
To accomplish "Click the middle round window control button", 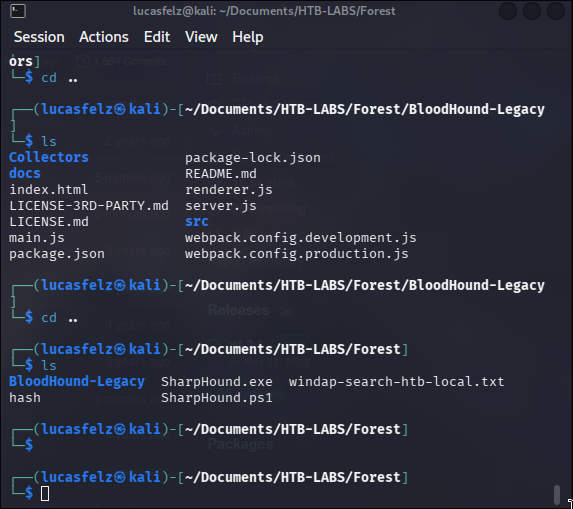I will click(x=532, y=11).
